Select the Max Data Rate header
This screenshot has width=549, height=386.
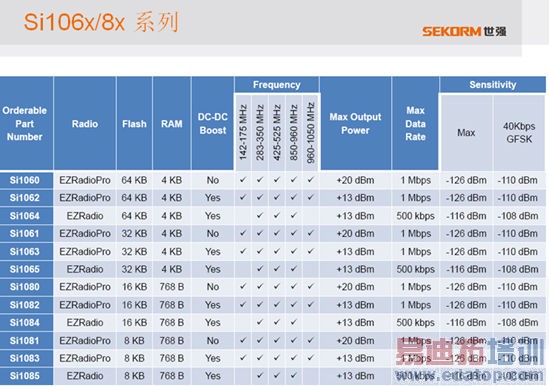click(x=415, y=124)
